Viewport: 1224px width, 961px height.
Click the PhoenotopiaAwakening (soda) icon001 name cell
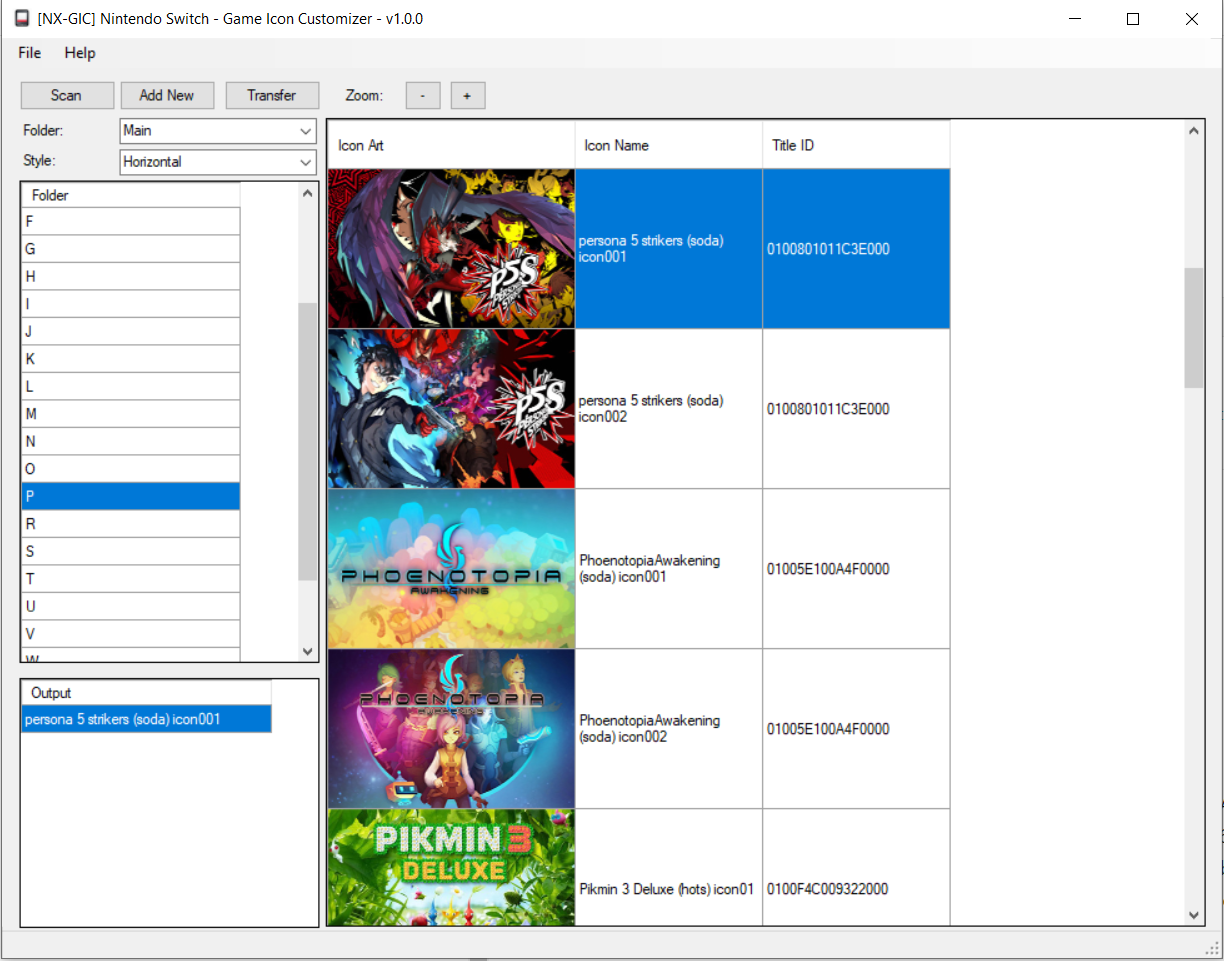click(x=669, y=569)
